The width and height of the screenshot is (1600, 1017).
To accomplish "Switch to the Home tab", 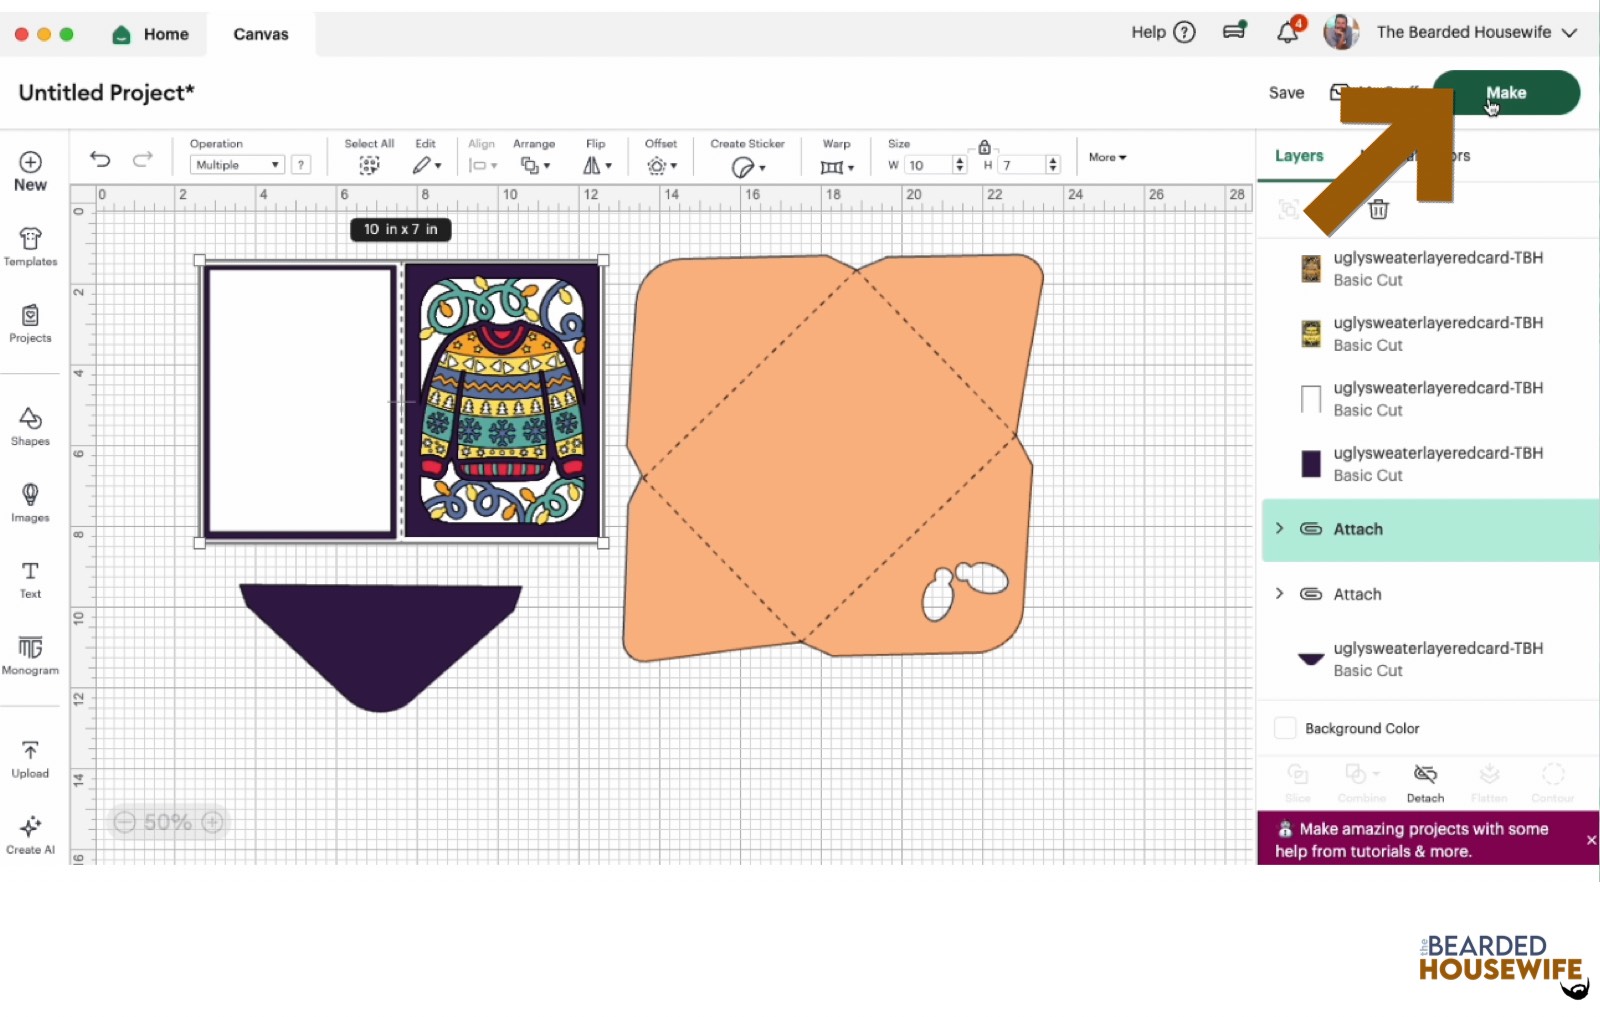I will tap(151, 34).
